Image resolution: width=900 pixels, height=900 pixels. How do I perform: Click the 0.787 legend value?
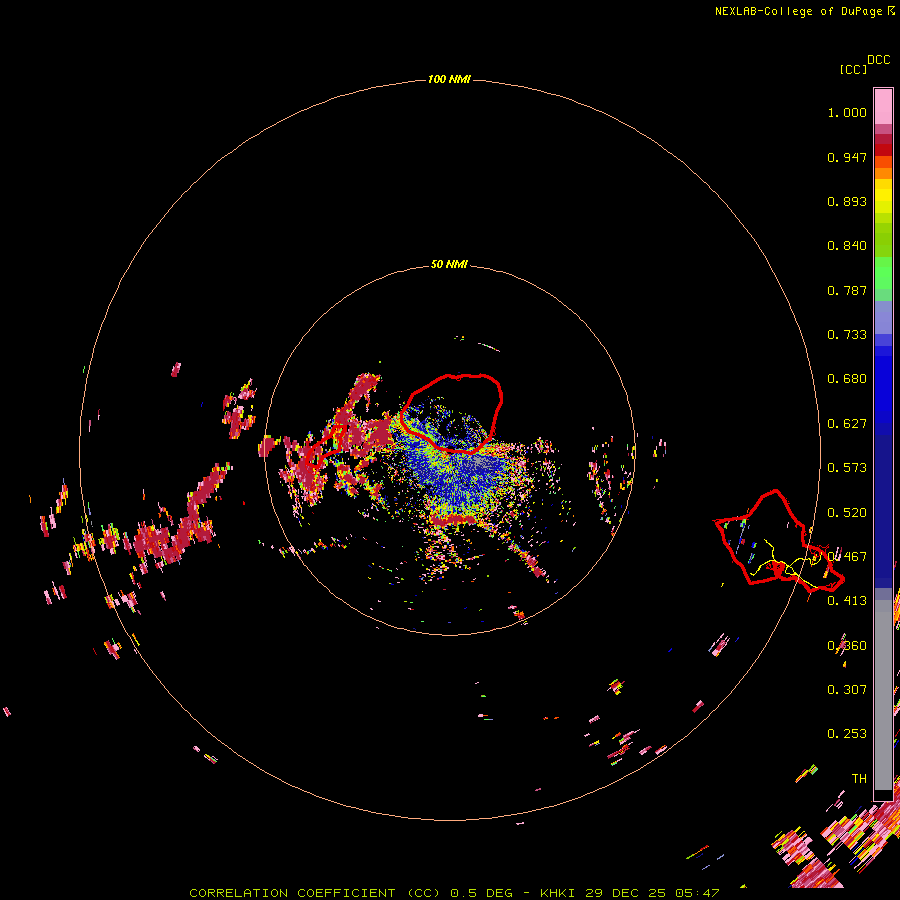[x=847, y=290]
